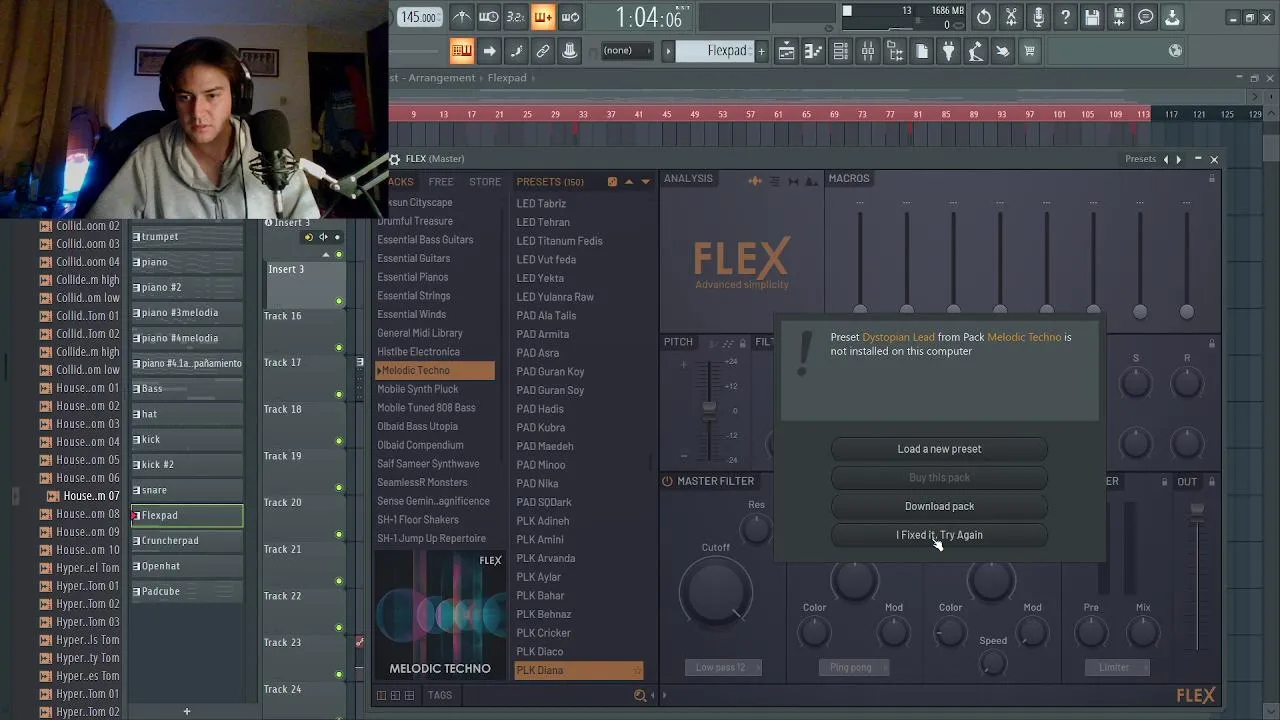The image size is (1280, 720).
Task: Switch to the STORE tab
Action: 485,182
